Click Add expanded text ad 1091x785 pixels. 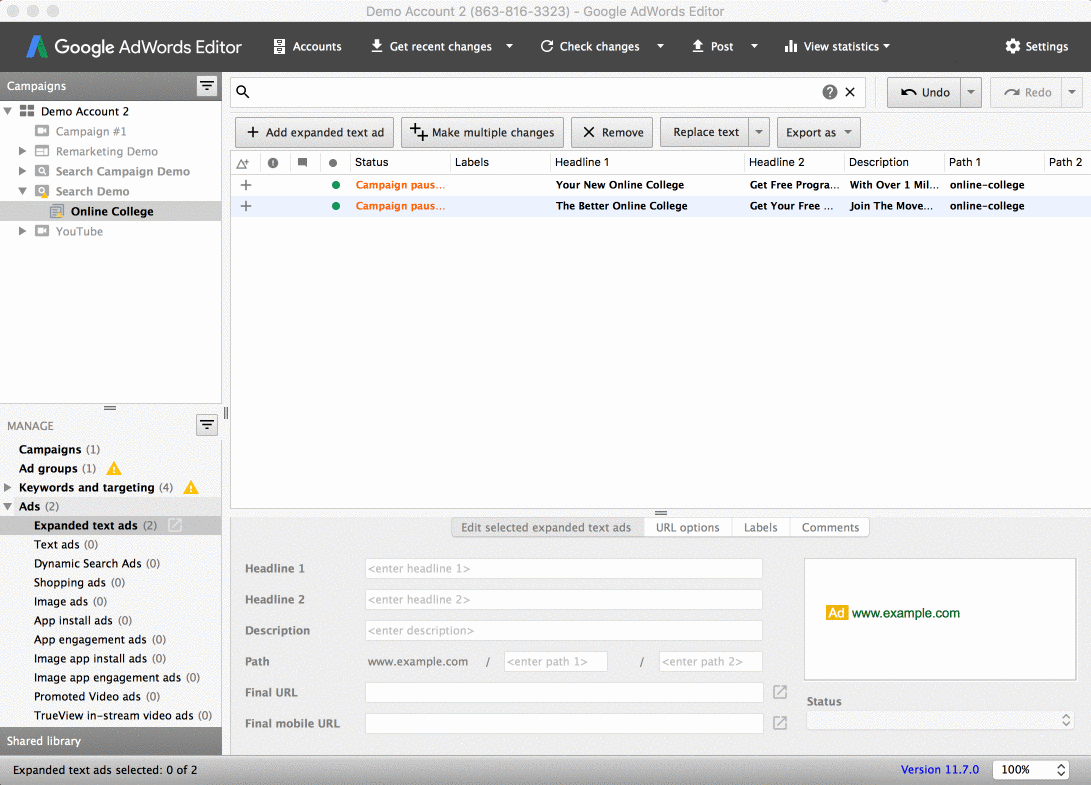point(314,132)
